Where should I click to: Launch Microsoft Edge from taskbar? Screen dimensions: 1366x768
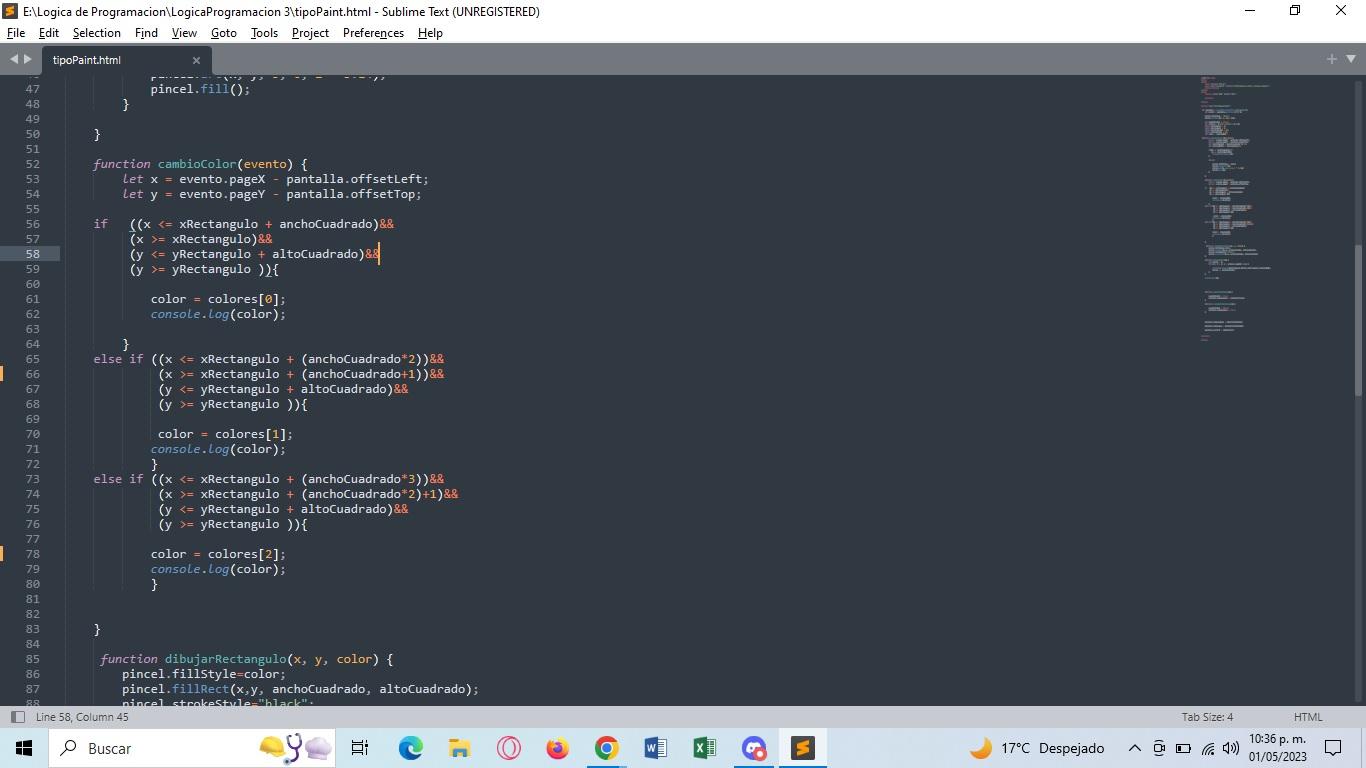pos(410,748)
